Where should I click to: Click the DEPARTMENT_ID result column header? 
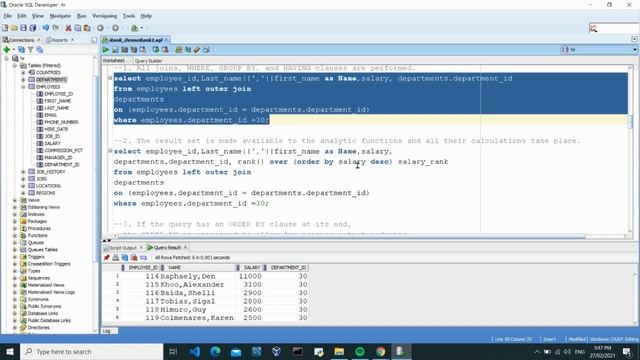pyautogui.click(x=286, y=267)
